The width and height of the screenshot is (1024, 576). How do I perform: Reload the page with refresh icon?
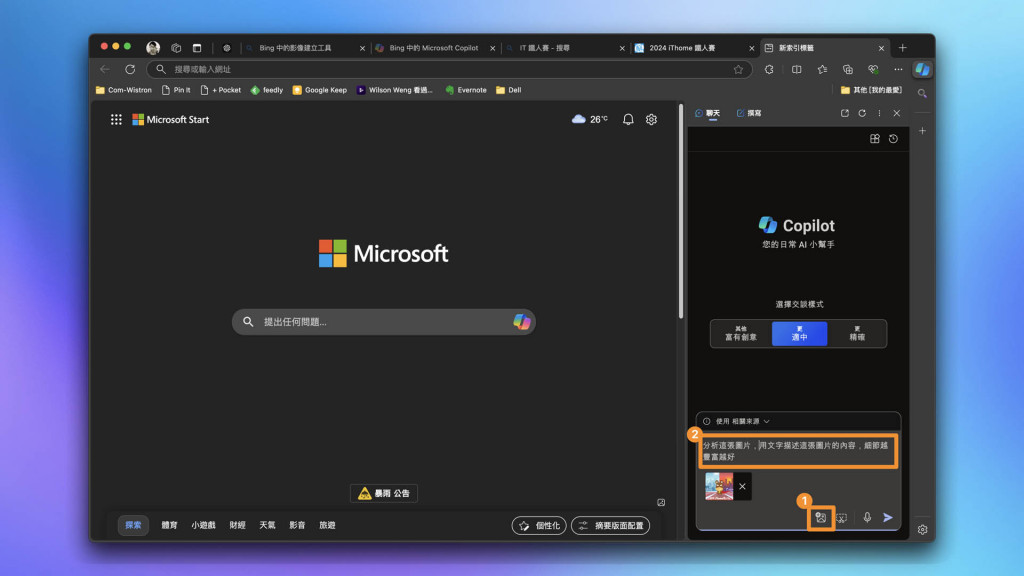(x=130, y=69)
